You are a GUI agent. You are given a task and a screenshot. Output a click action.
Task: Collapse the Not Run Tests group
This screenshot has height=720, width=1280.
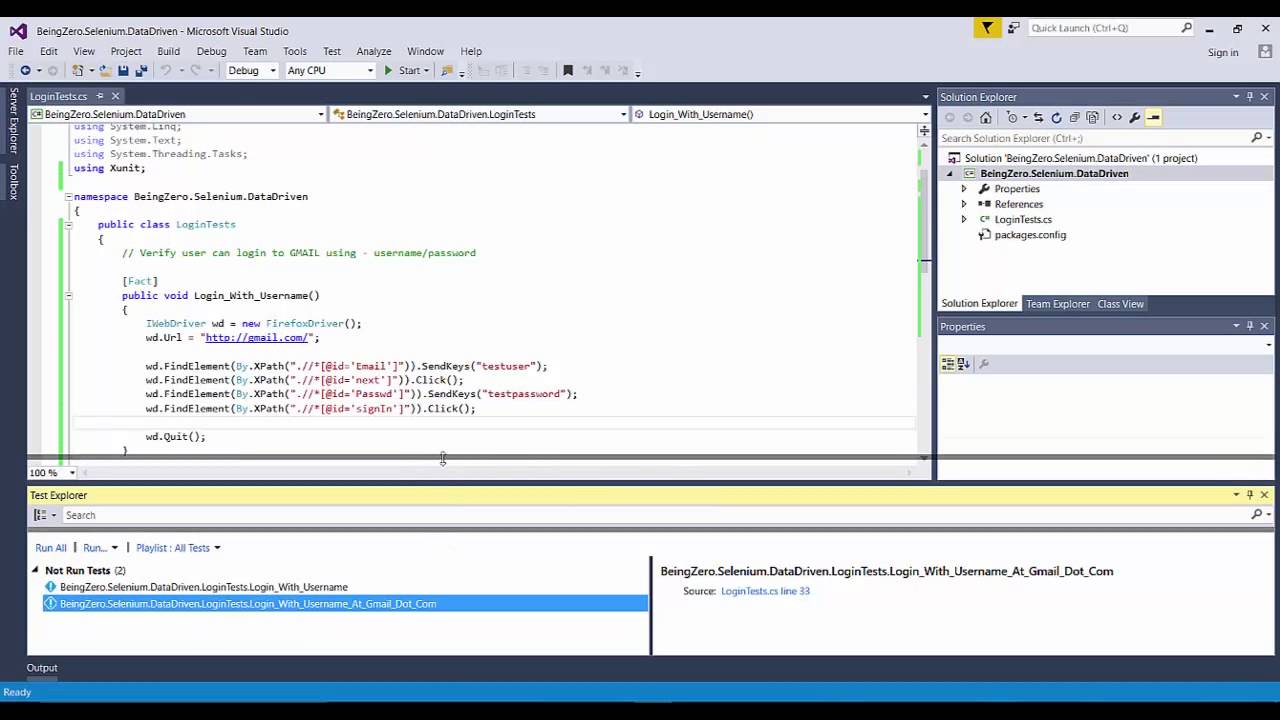(x=36, y=570)
